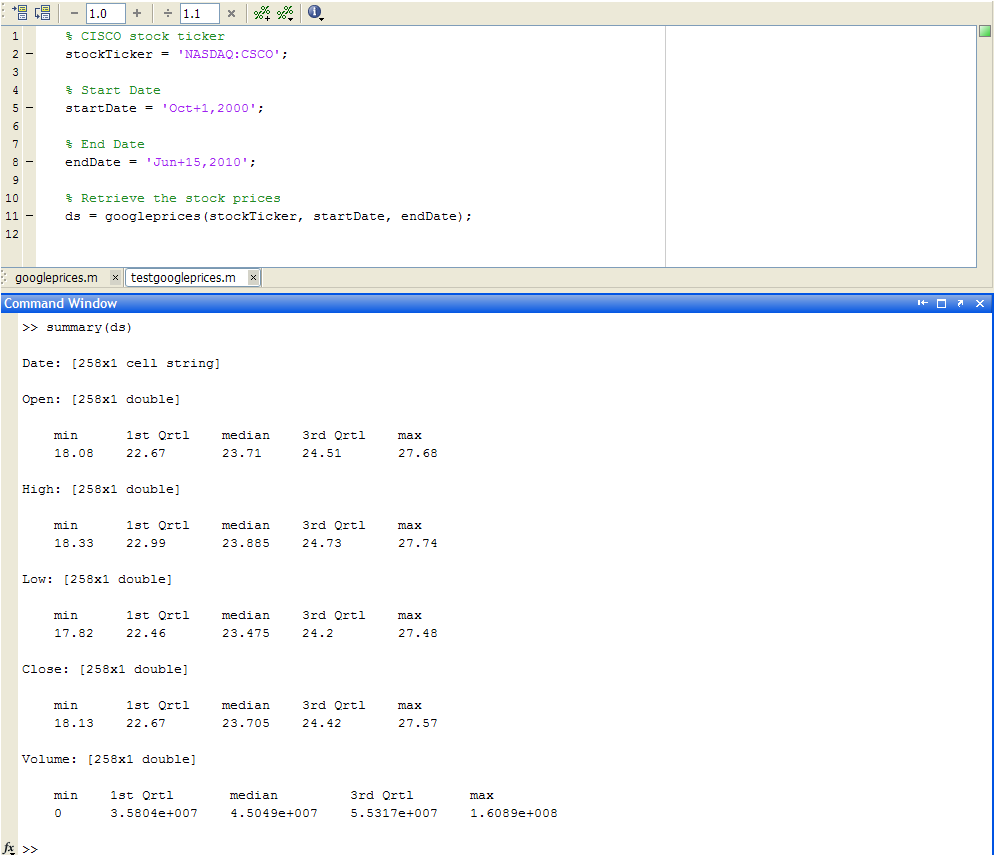
Task: Click the green percent icon with plus sign
Action: point(261,13)
